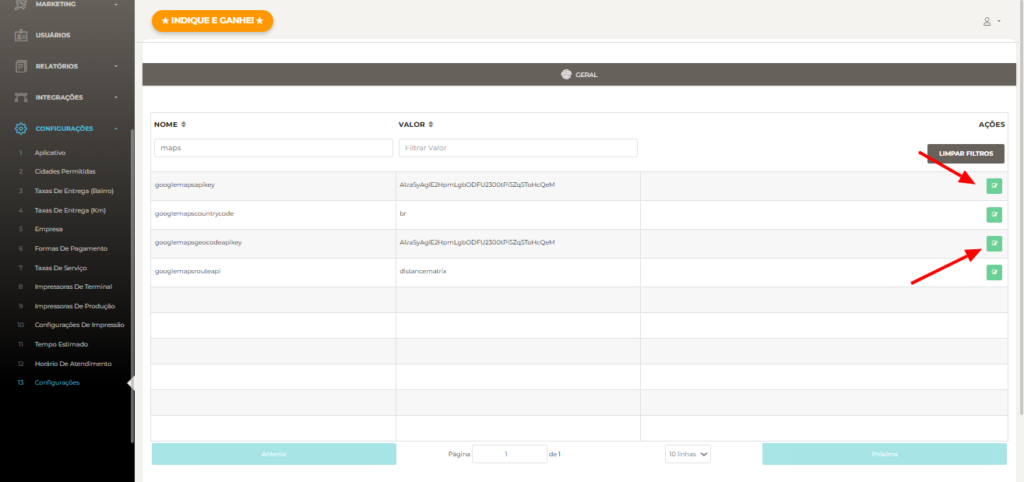Click edit icon for googlemapscountrycode row
Image resolution: width=1024 pixels, height=482 pixels.
(x=994, y=214)
